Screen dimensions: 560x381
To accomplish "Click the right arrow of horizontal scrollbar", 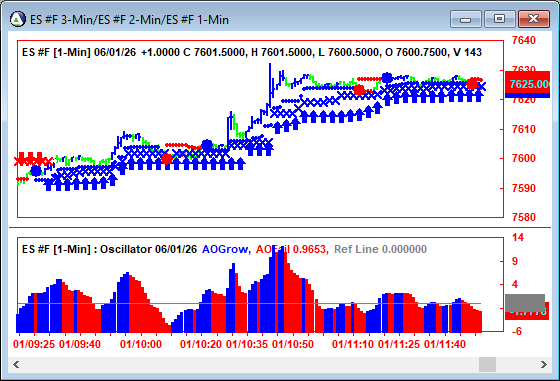I will (544, 365).
